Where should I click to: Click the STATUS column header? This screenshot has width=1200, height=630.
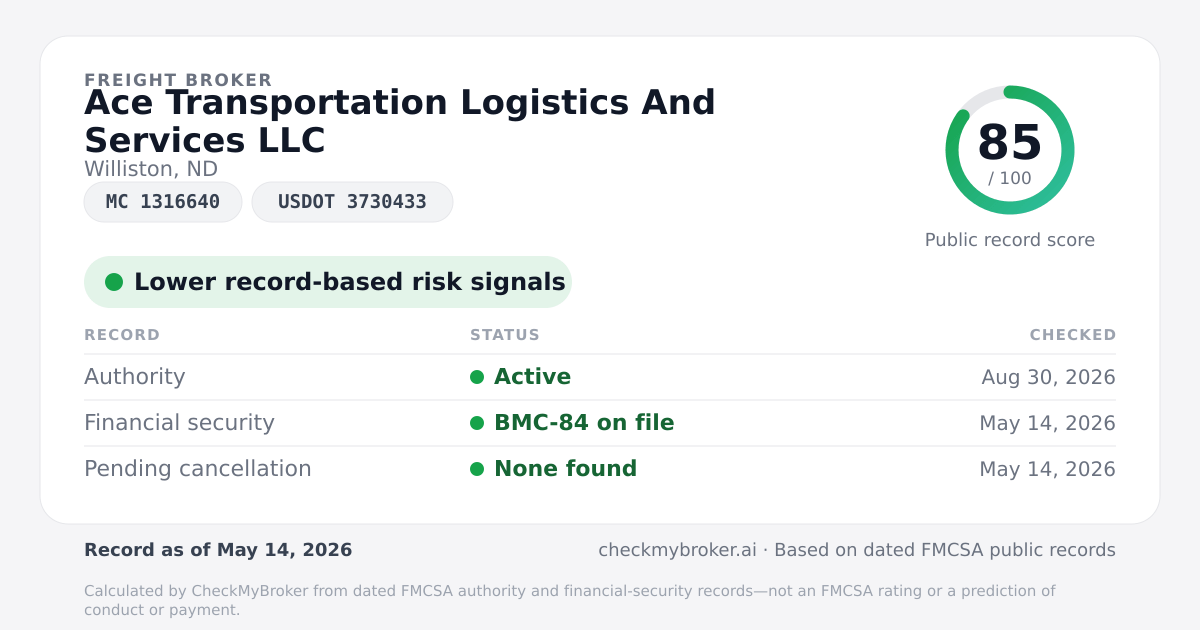(x=505, y=335)
